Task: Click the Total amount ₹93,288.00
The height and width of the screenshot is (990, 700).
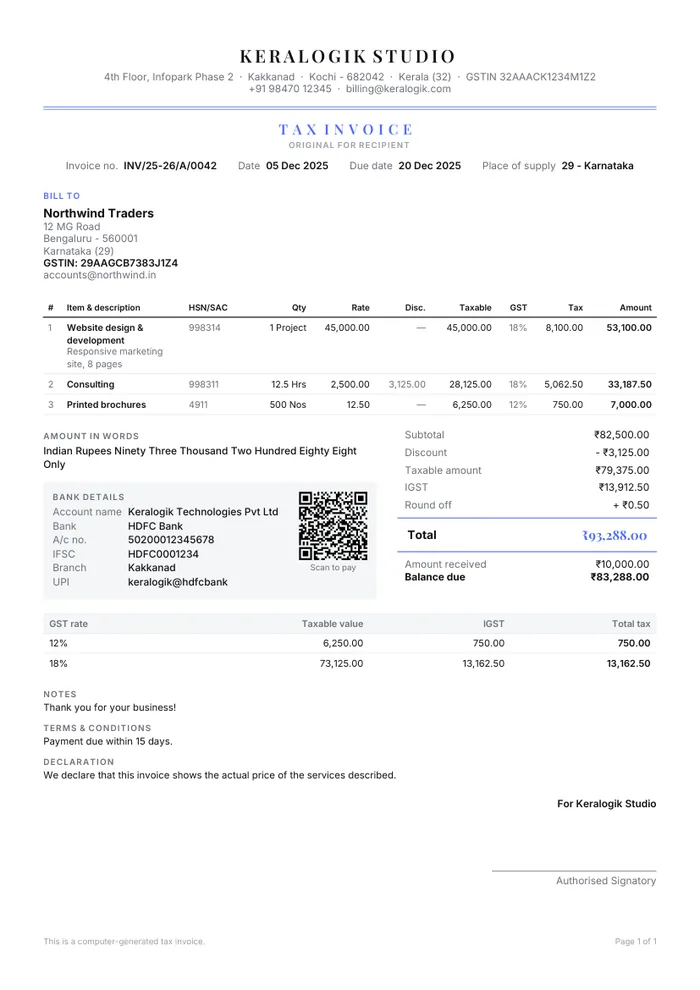Action: [x=615, y=535]
